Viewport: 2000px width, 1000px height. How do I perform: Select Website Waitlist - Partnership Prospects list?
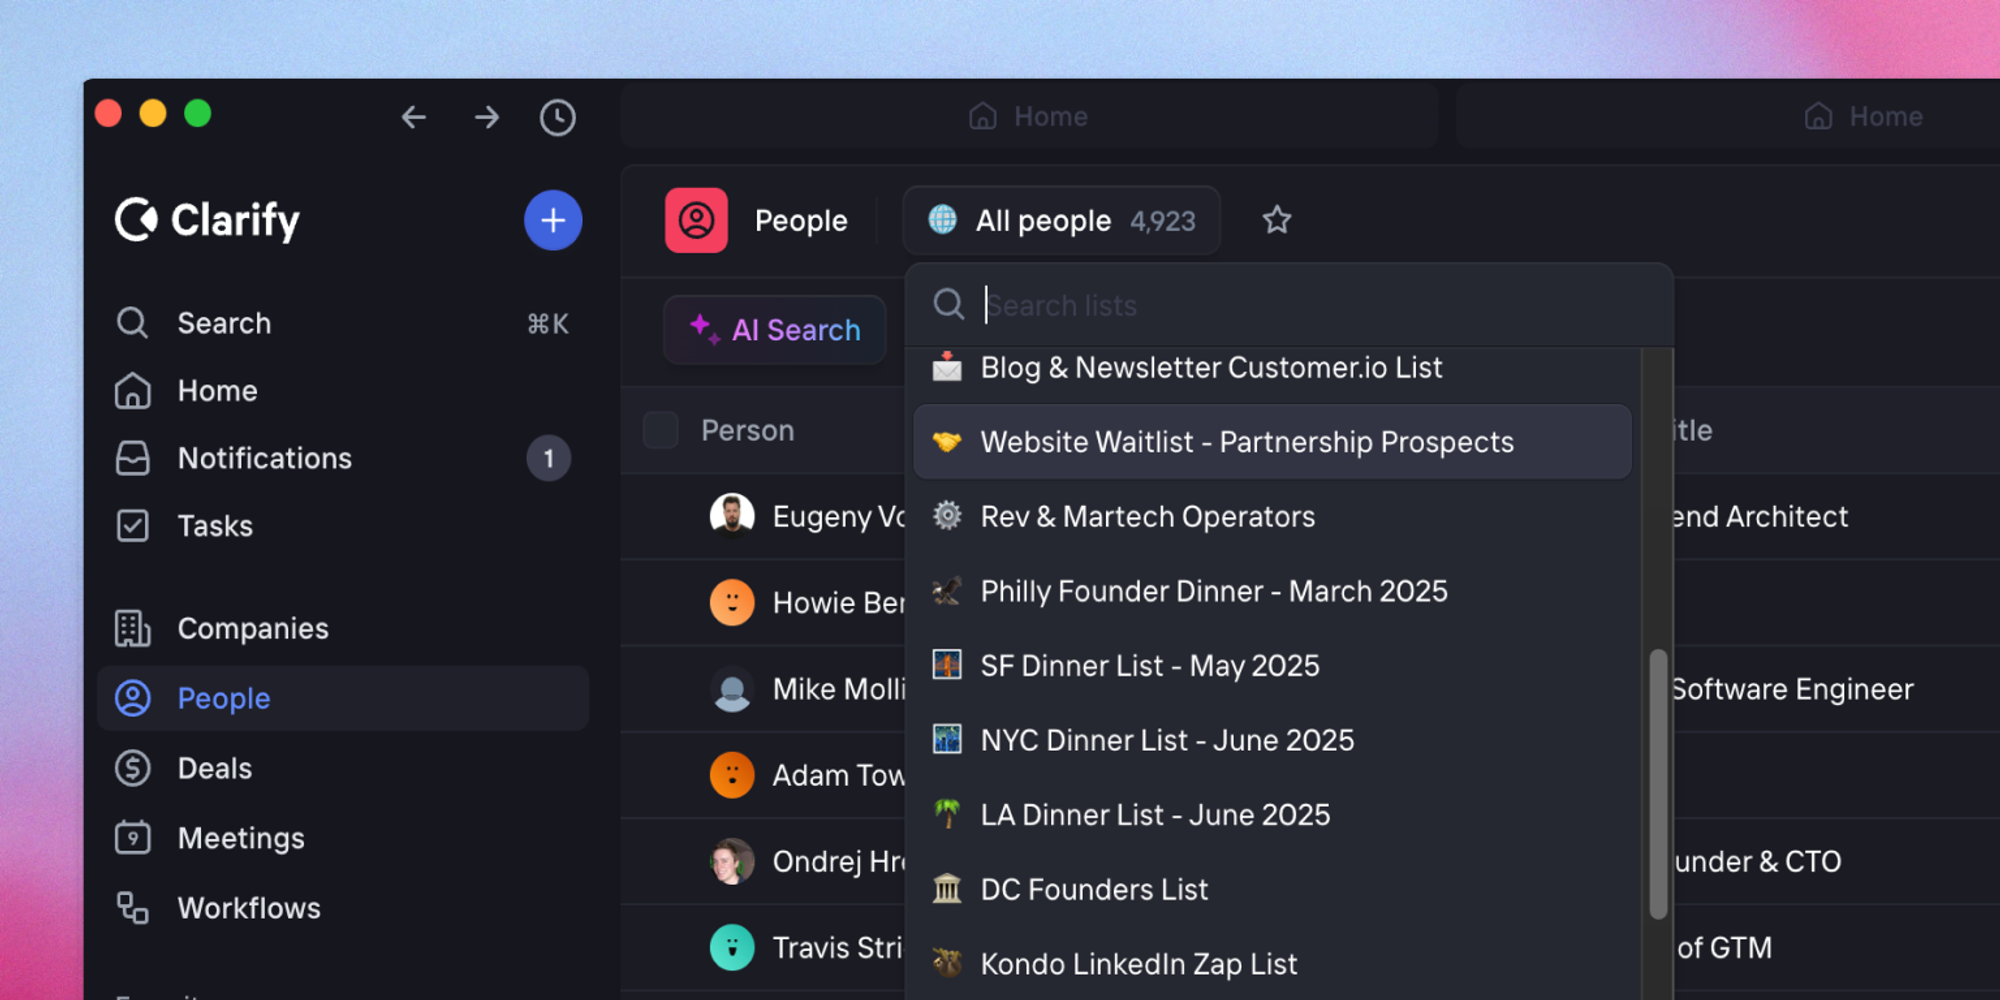(x=1272, y=442)
